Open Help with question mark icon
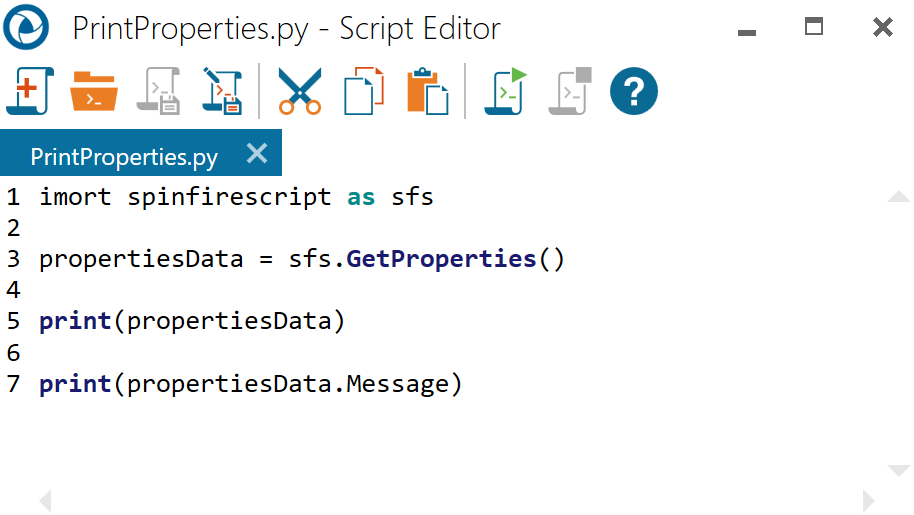The width and height of the screenshot is (914, 515). 634,93
